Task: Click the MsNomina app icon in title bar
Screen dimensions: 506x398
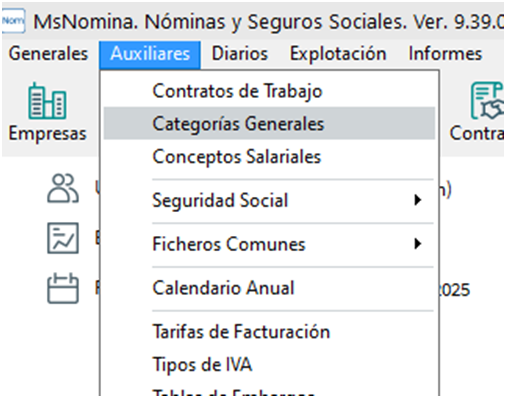Action: (13, 21)
